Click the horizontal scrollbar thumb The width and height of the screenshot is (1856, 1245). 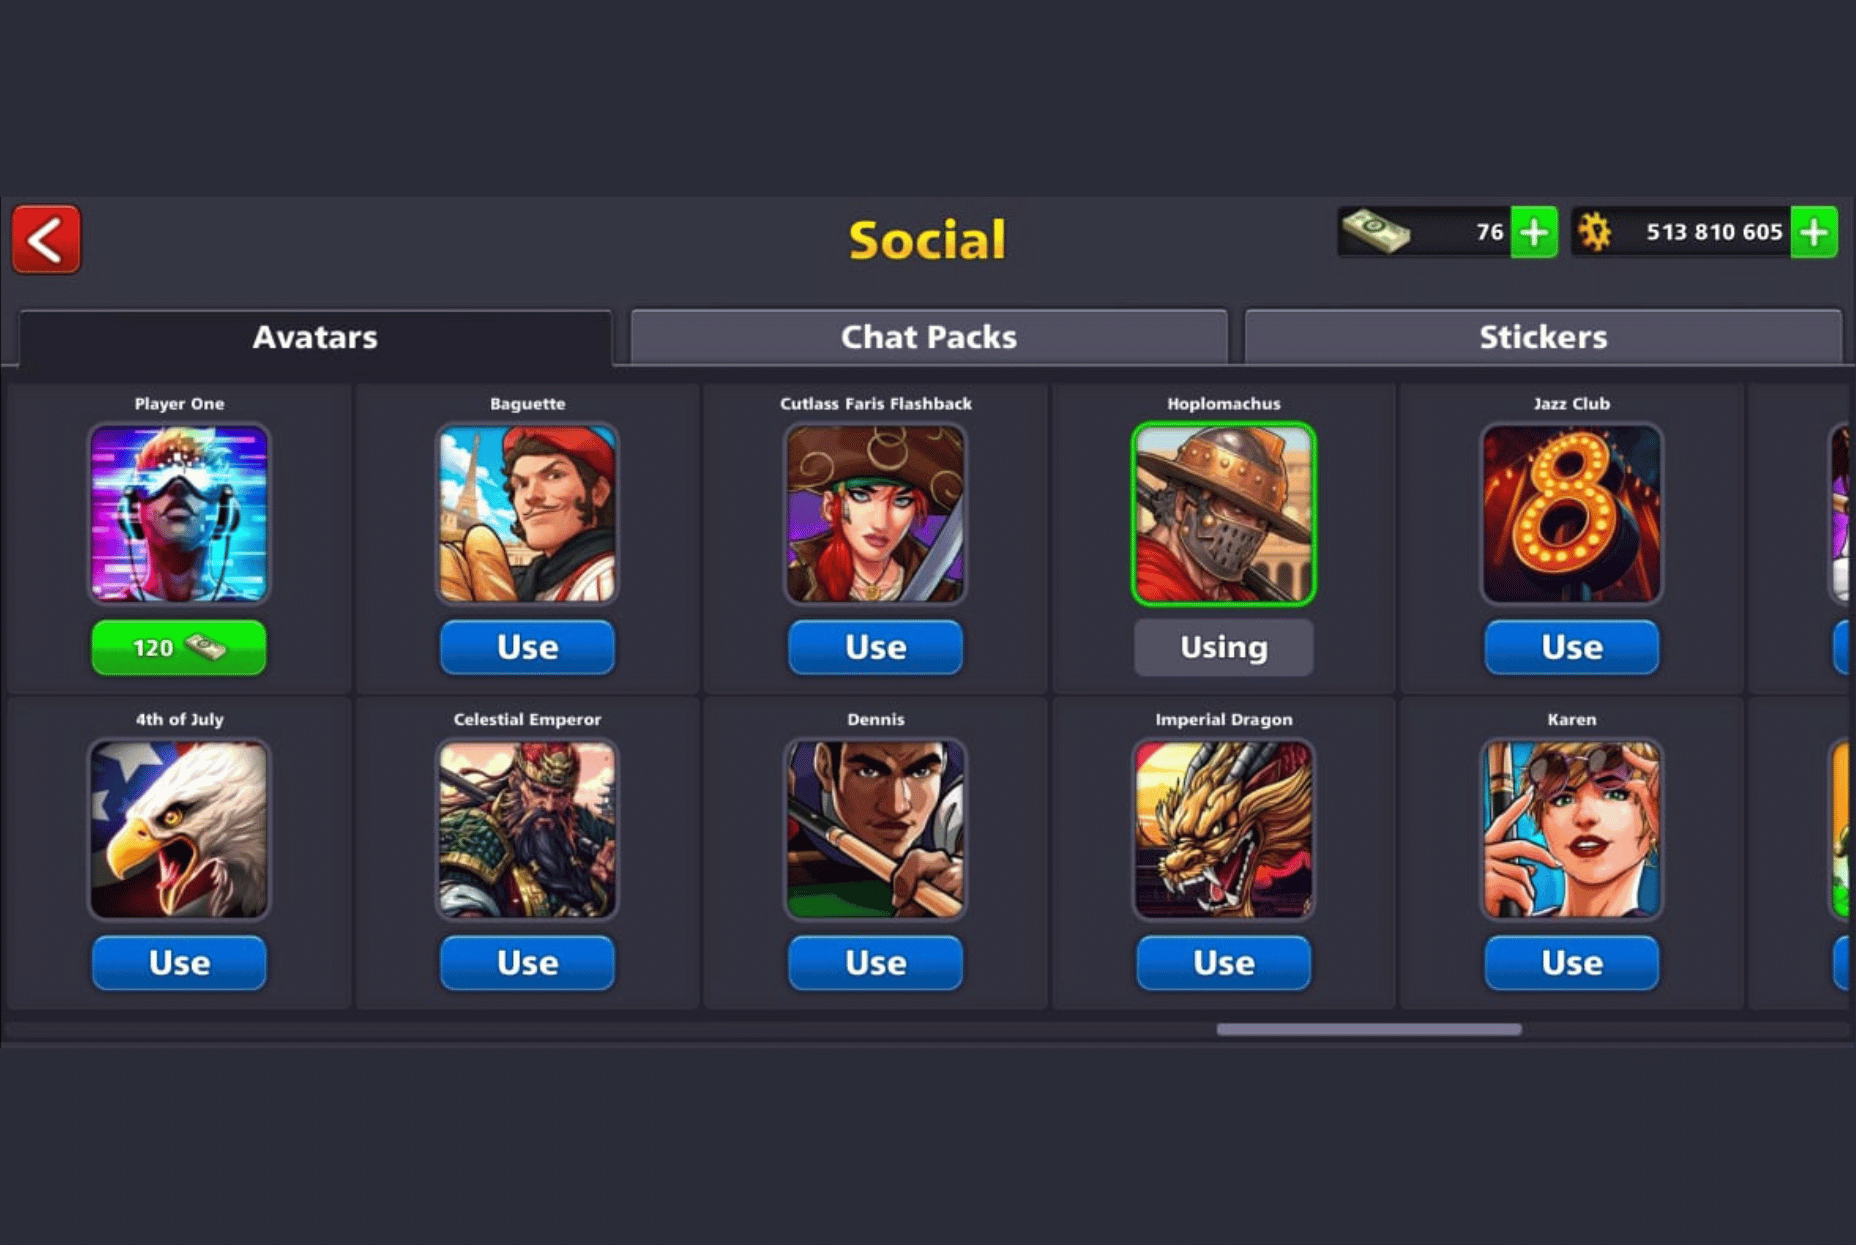click(x=1369, y=1029)
